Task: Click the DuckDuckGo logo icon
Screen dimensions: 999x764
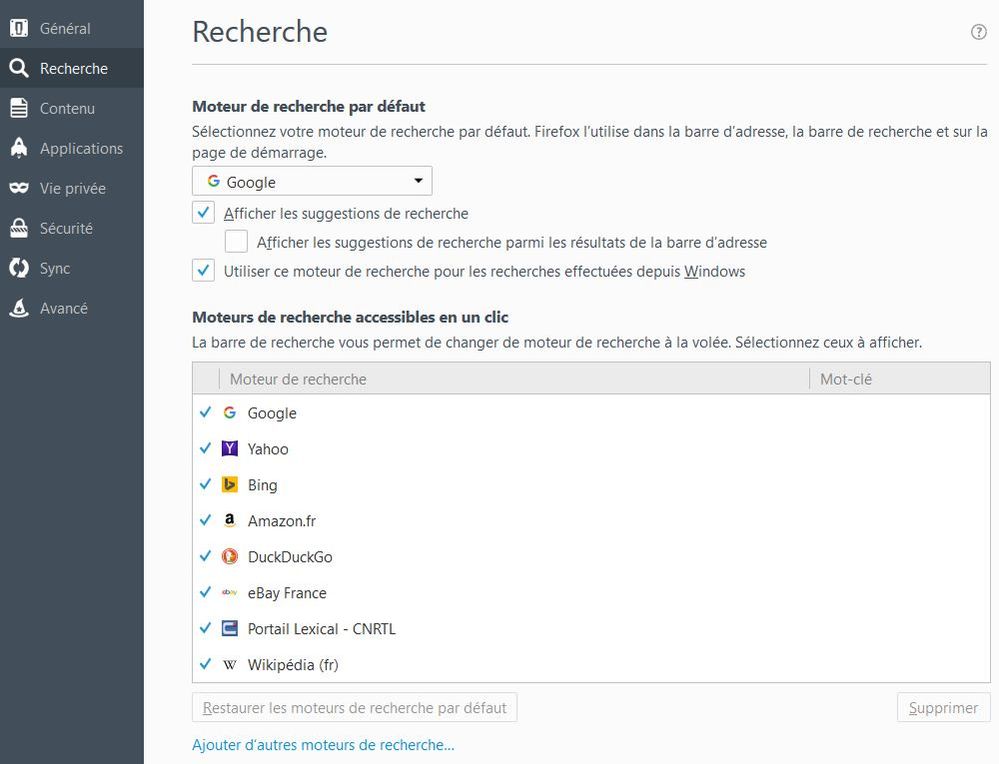Action: click(x=230, y=557)
